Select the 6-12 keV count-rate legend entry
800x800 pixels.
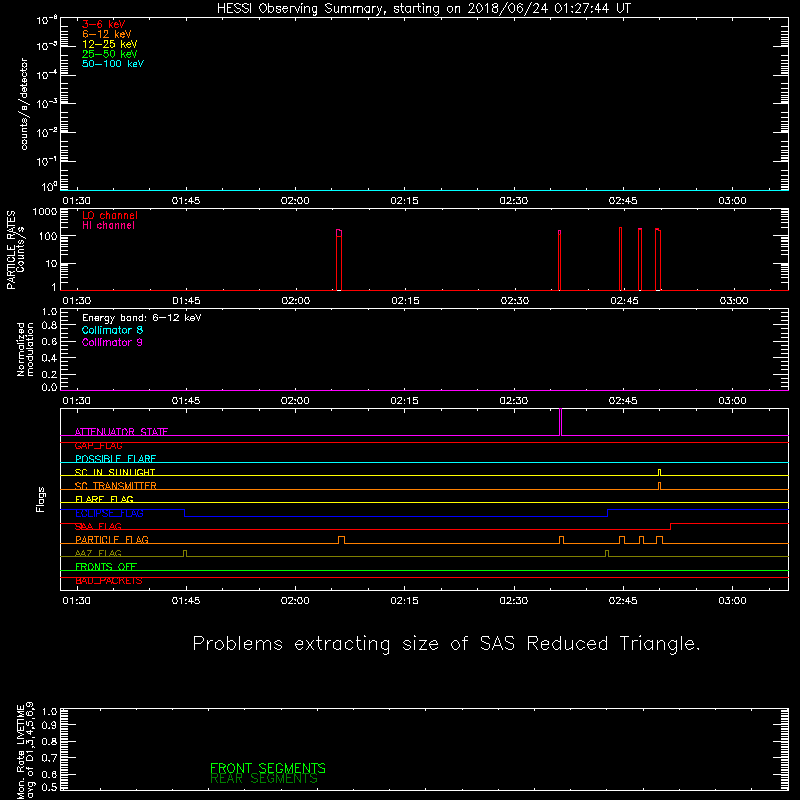tap(106, 34)
